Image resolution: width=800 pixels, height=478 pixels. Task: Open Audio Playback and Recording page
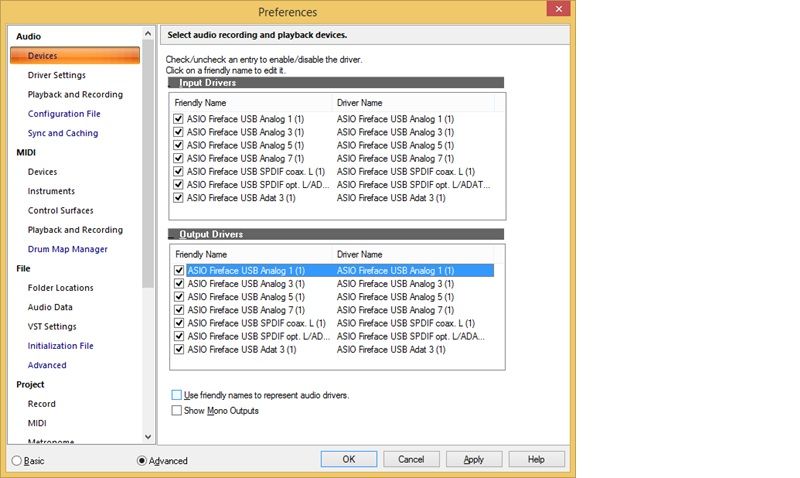[x=75, y=95]
